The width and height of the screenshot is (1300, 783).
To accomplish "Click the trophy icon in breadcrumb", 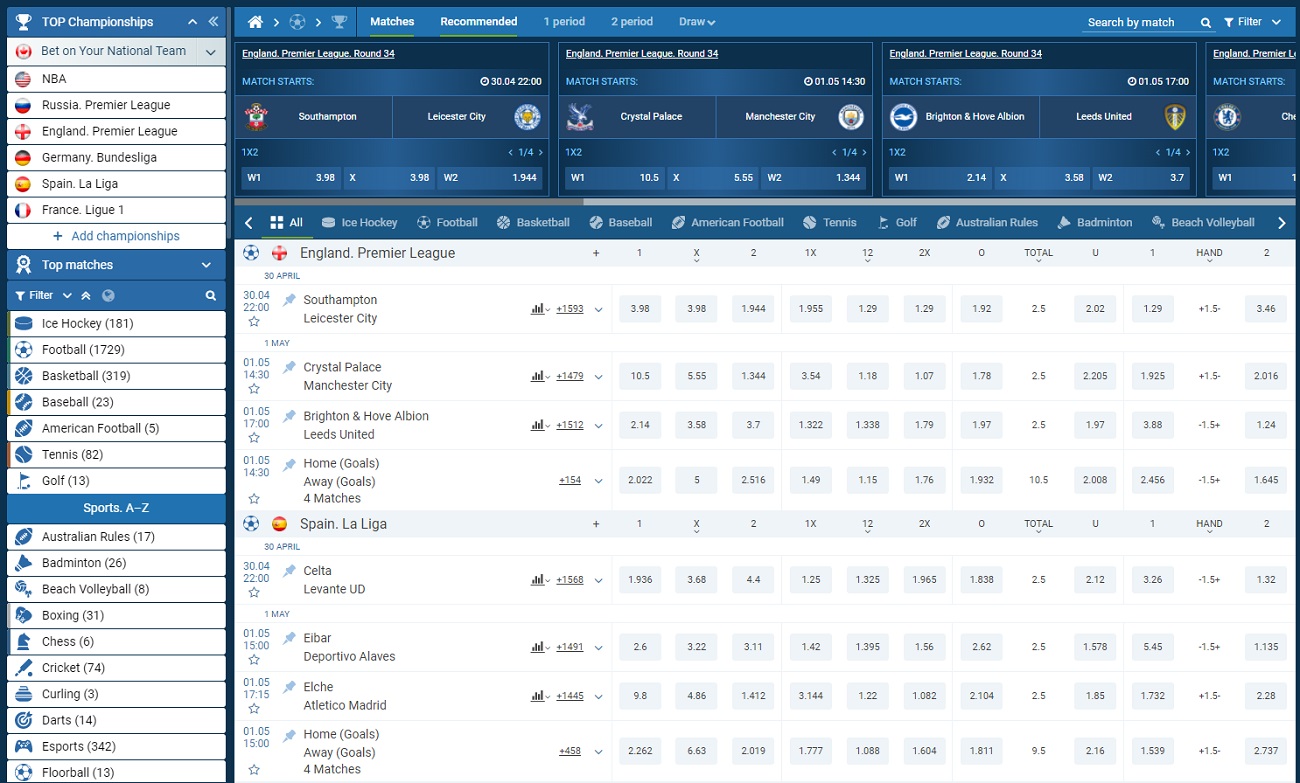I will (340, 22).
